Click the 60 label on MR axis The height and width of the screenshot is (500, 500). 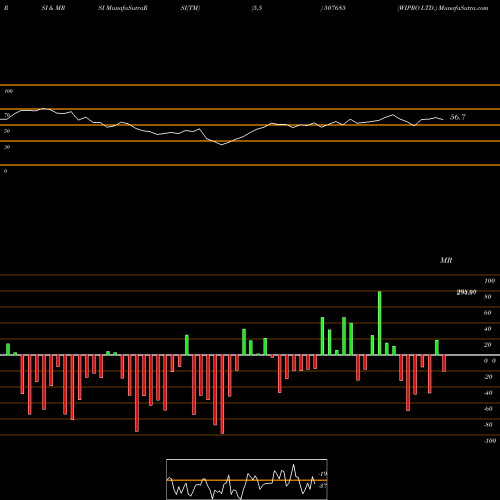pyautogui.click(x=488, y=313)
